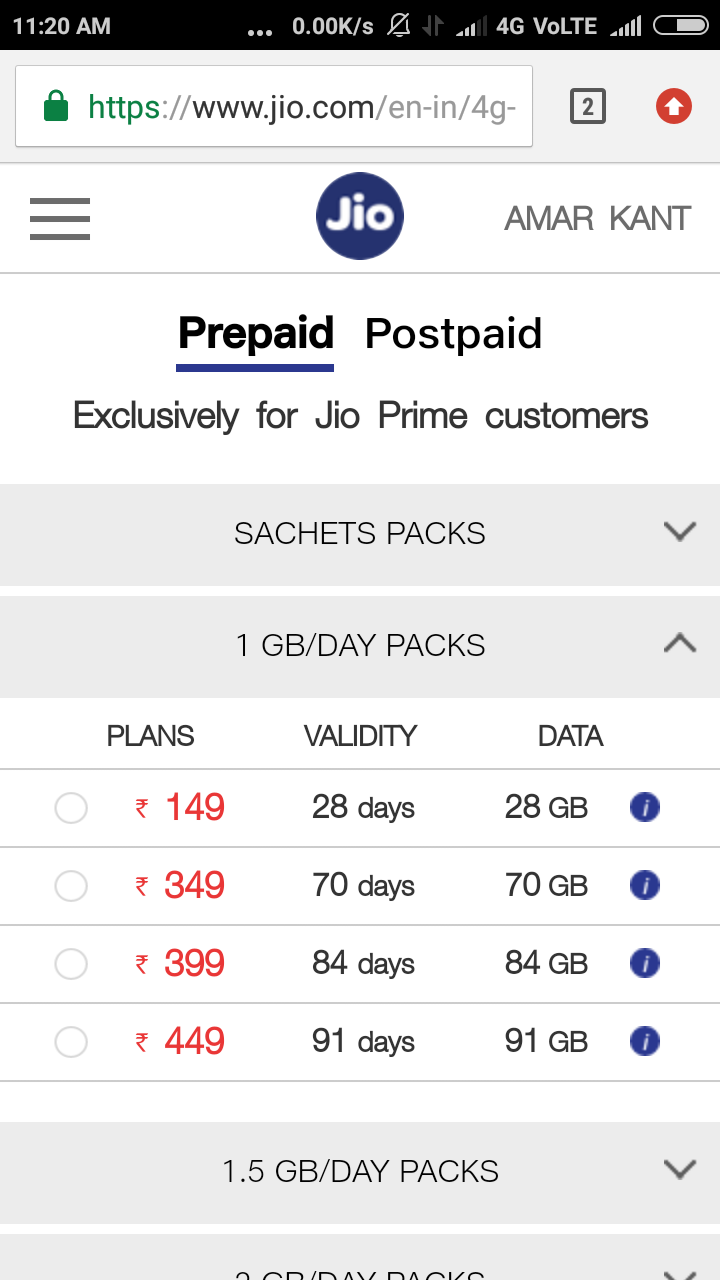Tap the browser address bar URL
Screen dimensions: 720x1280
300,106
